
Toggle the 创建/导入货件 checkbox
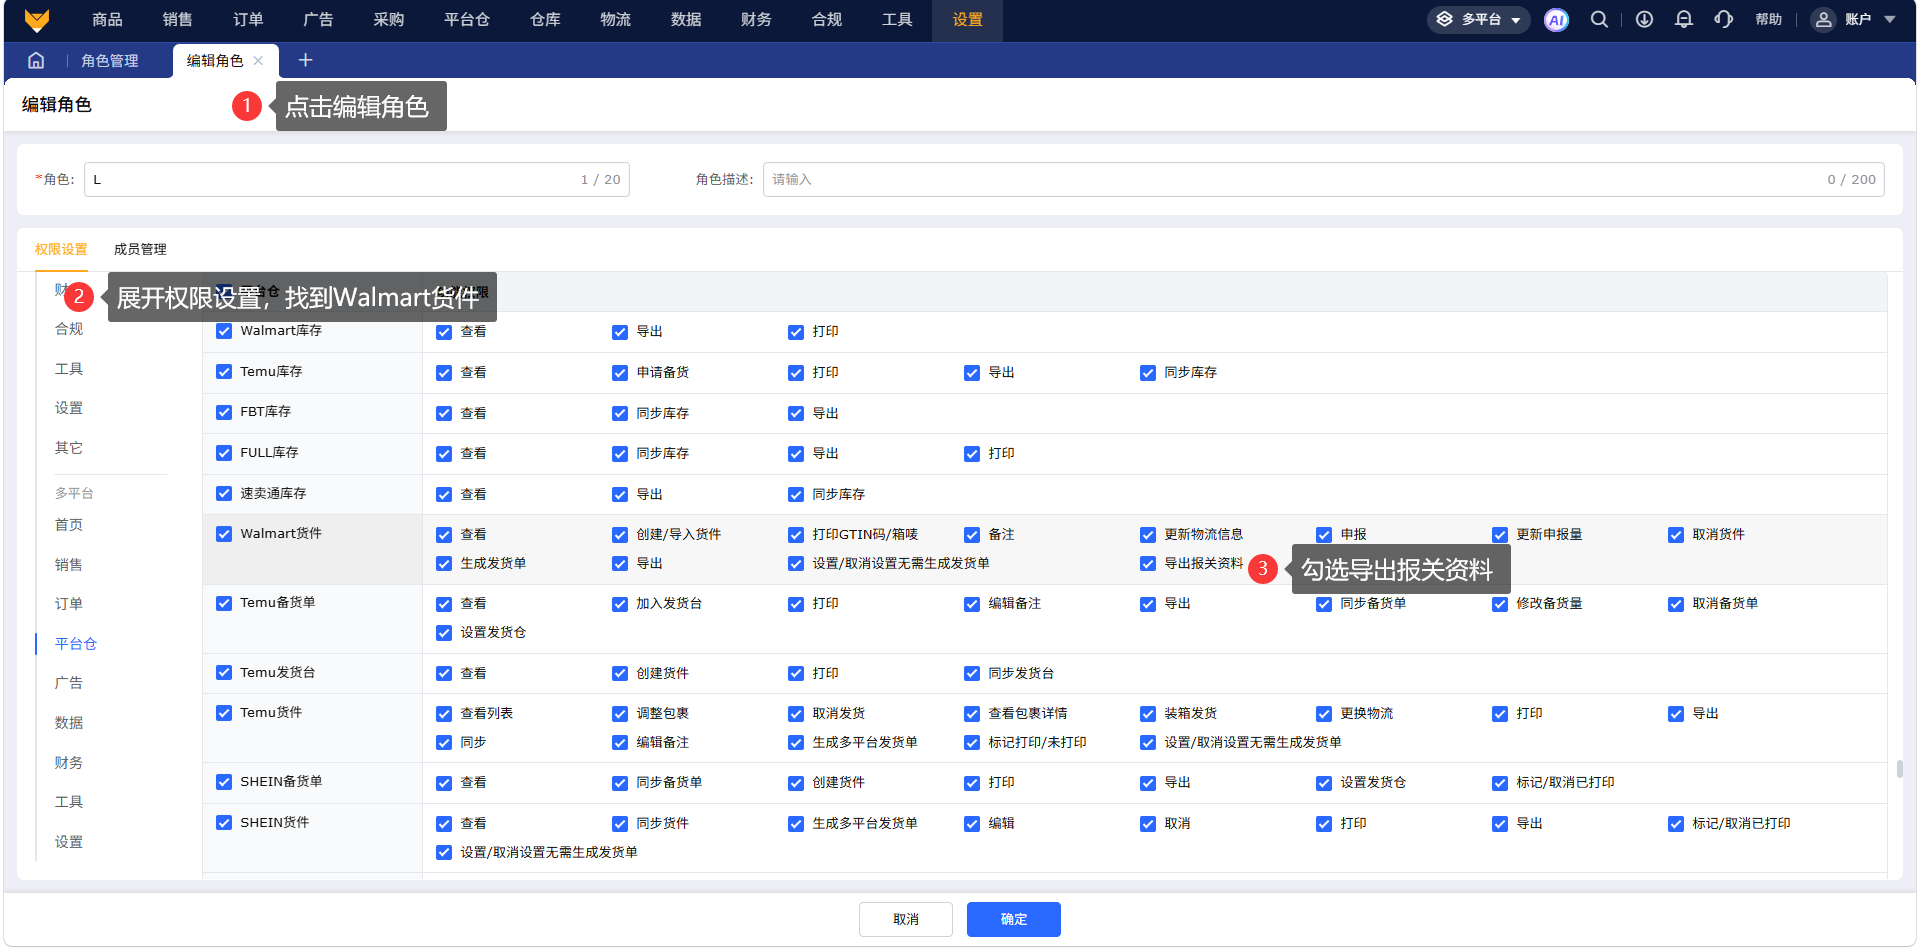(x=620, y=535)
